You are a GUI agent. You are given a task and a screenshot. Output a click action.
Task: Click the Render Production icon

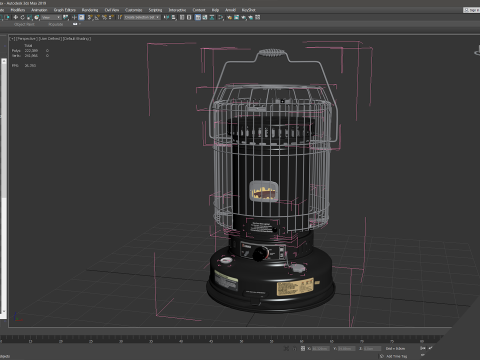(x=244, y=17)
